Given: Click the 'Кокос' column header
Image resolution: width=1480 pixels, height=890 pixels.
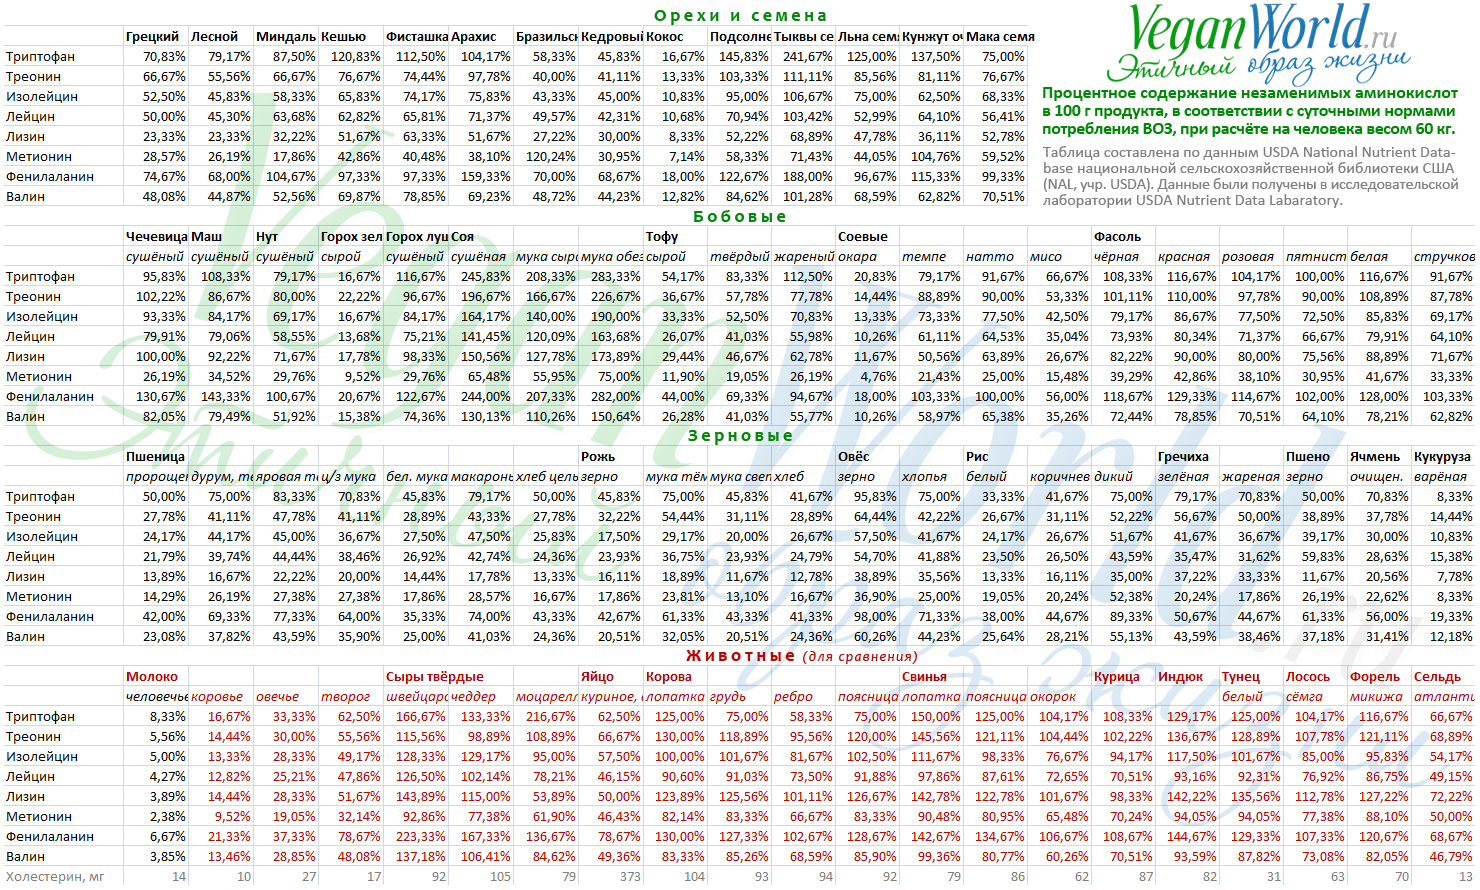Looking at the screenshot, I should coord(665,36).
